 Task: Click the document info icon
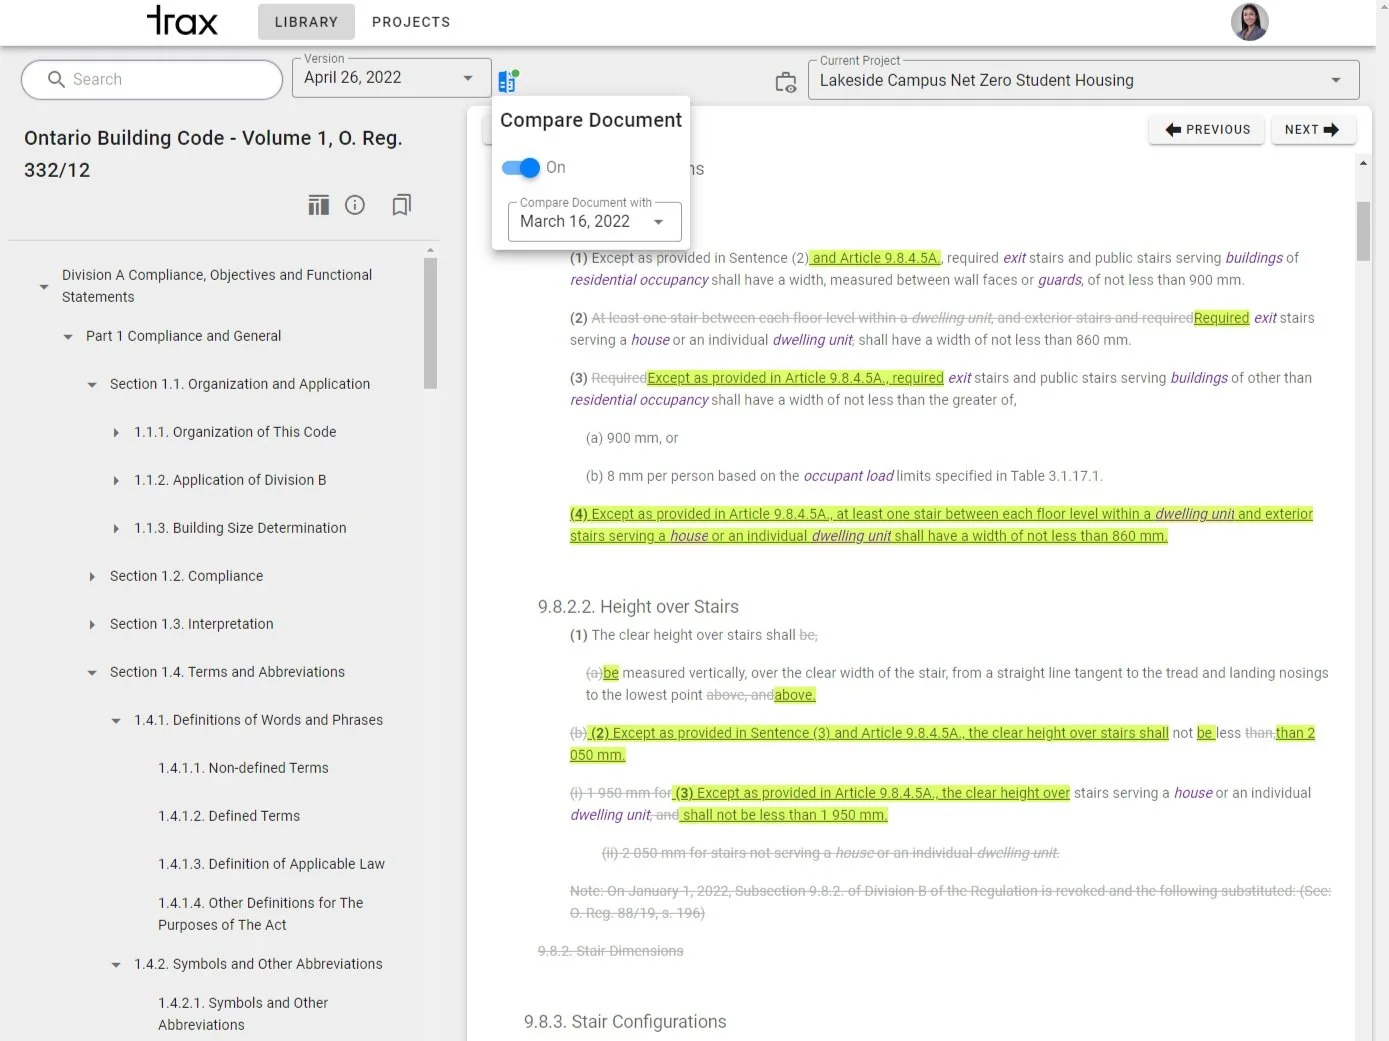pos(355,205)
